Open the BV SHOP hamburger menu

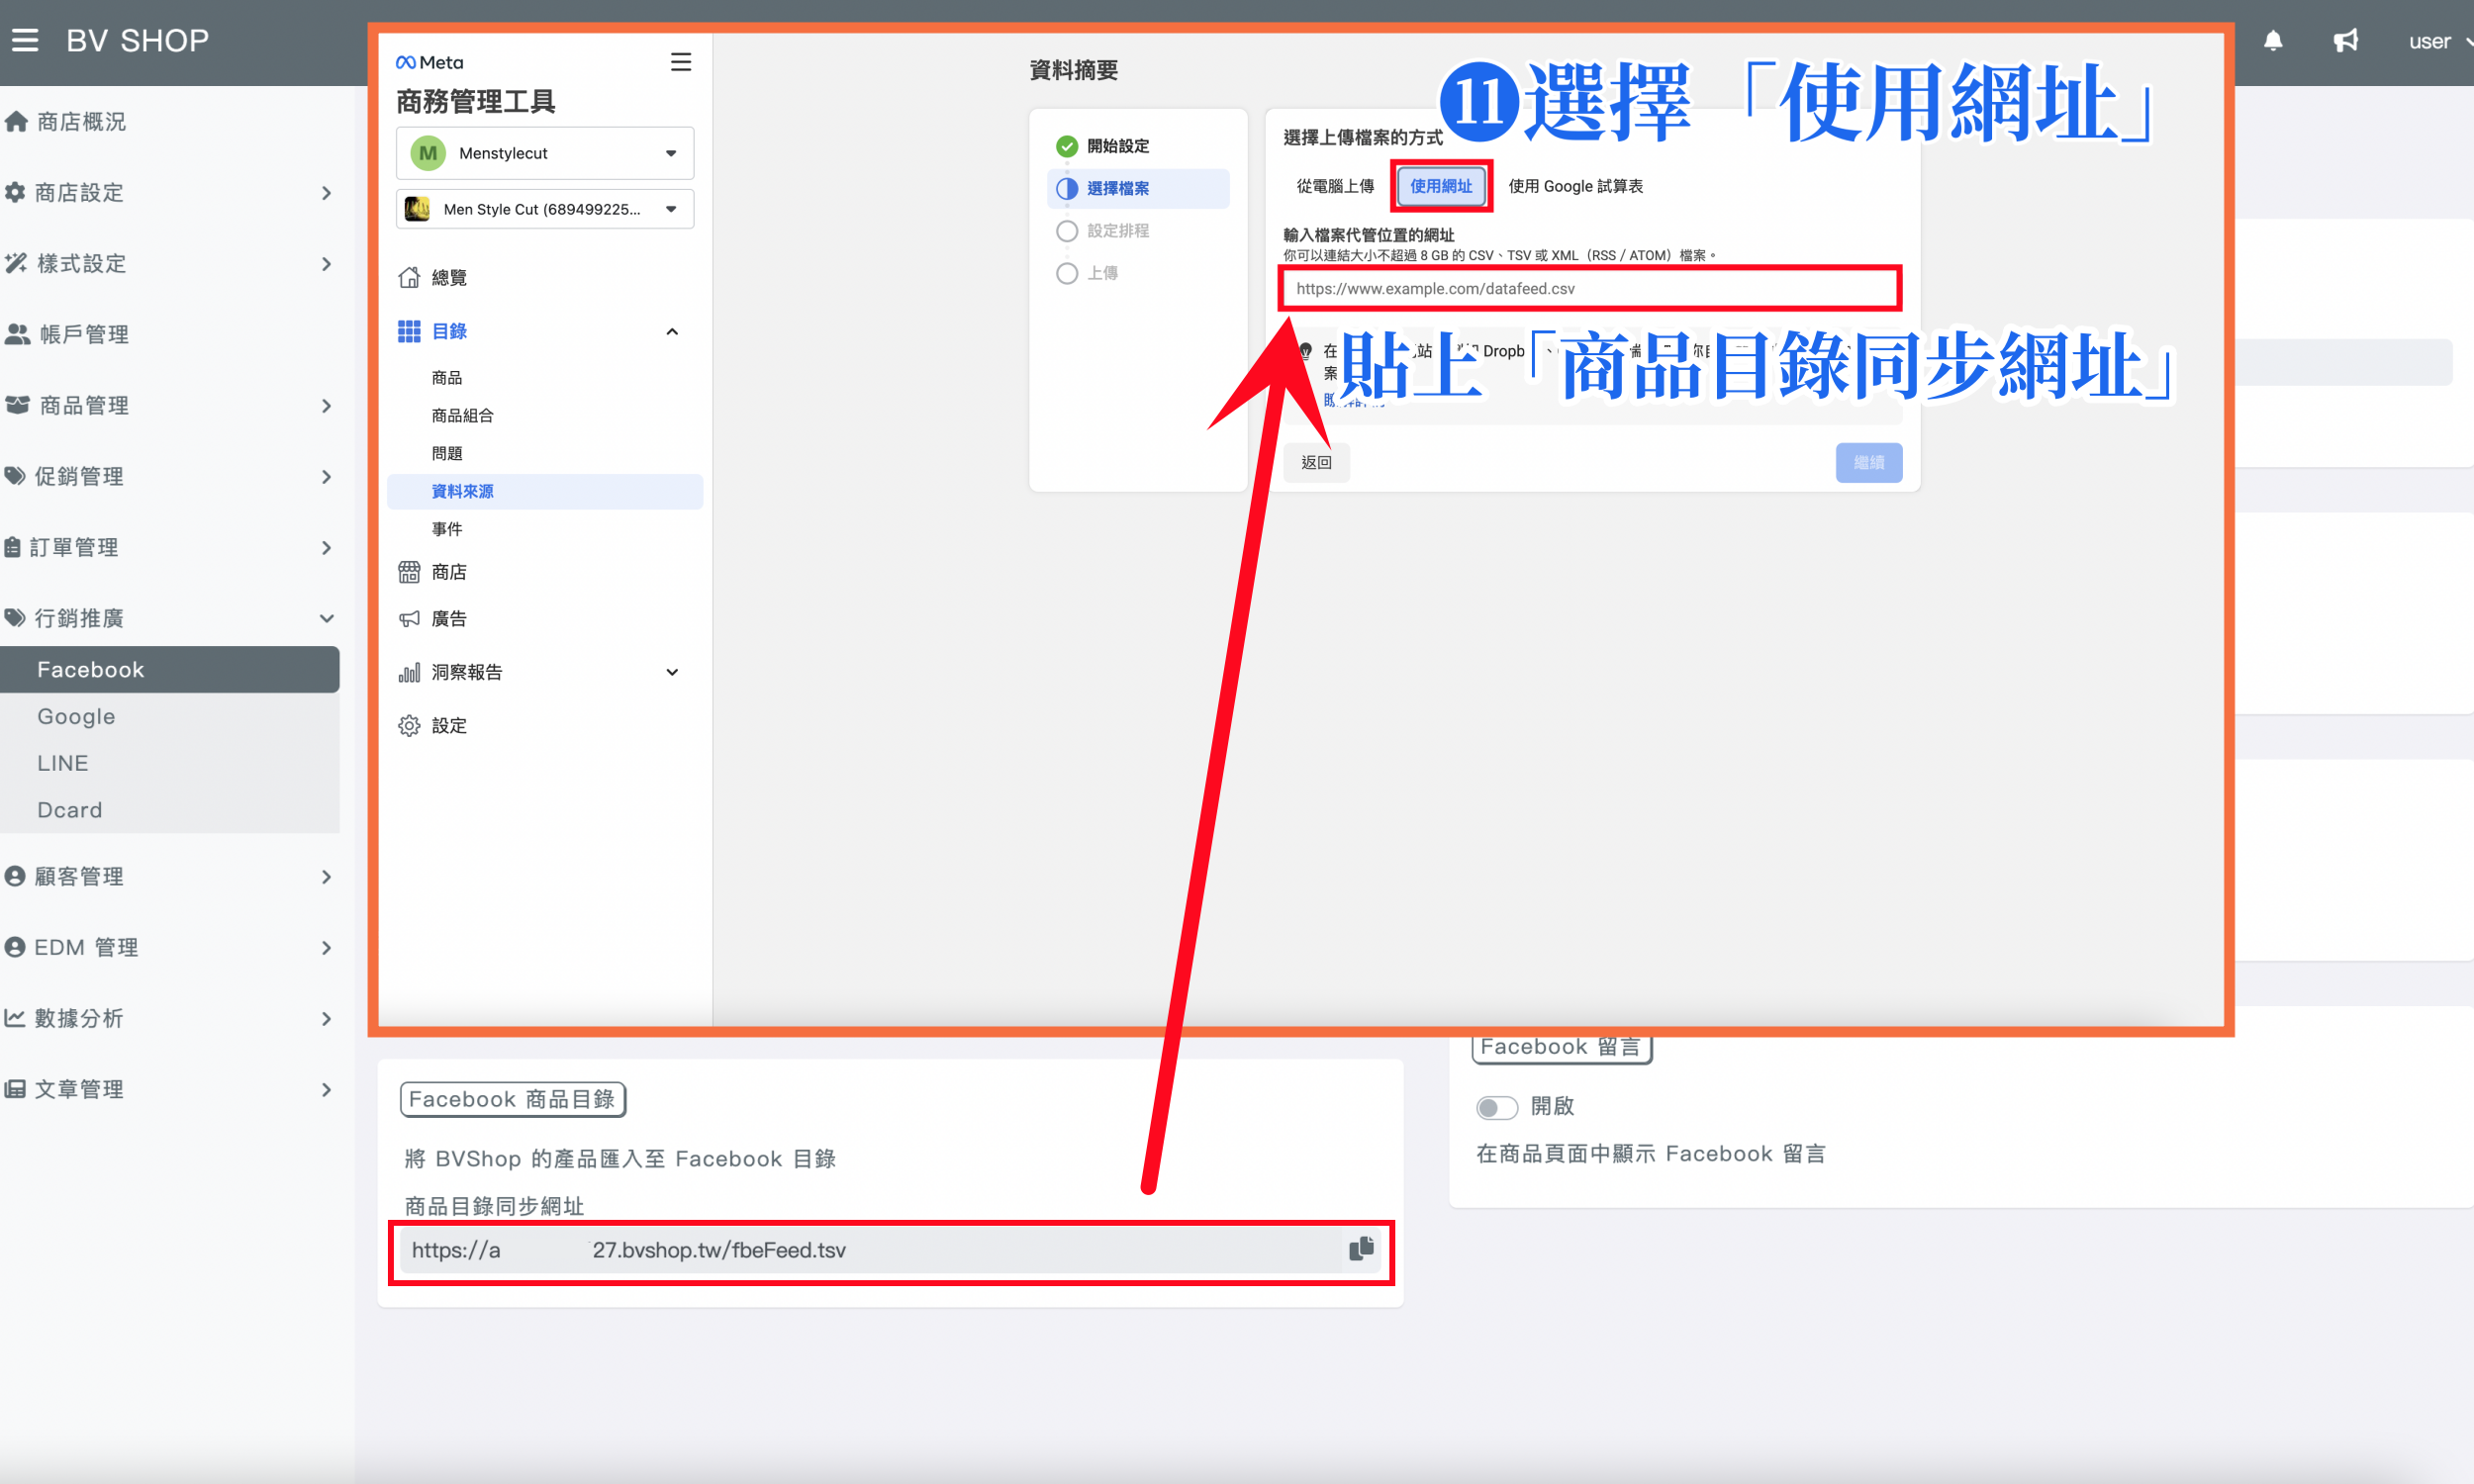pyautogui.click(x=25, y=40)
